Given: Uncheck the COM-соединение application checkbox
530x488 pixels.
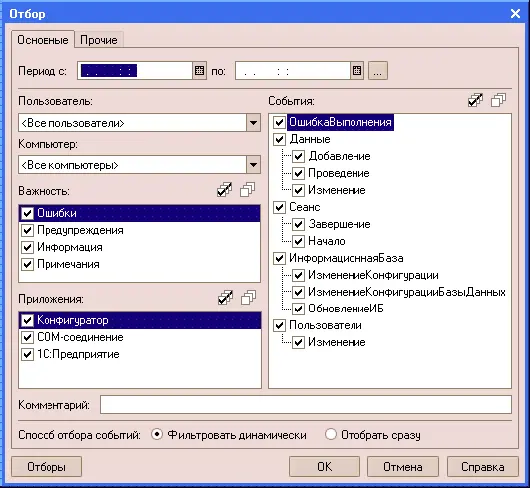Looking at the screenshot, I should pyautogui.click(x=27, y=337).
